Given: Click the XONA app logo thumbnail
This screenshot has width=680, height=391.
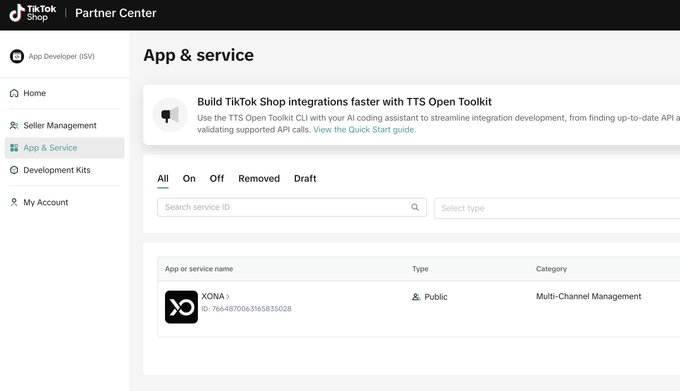Looking at the screenshot, I should tap(181, 307).
